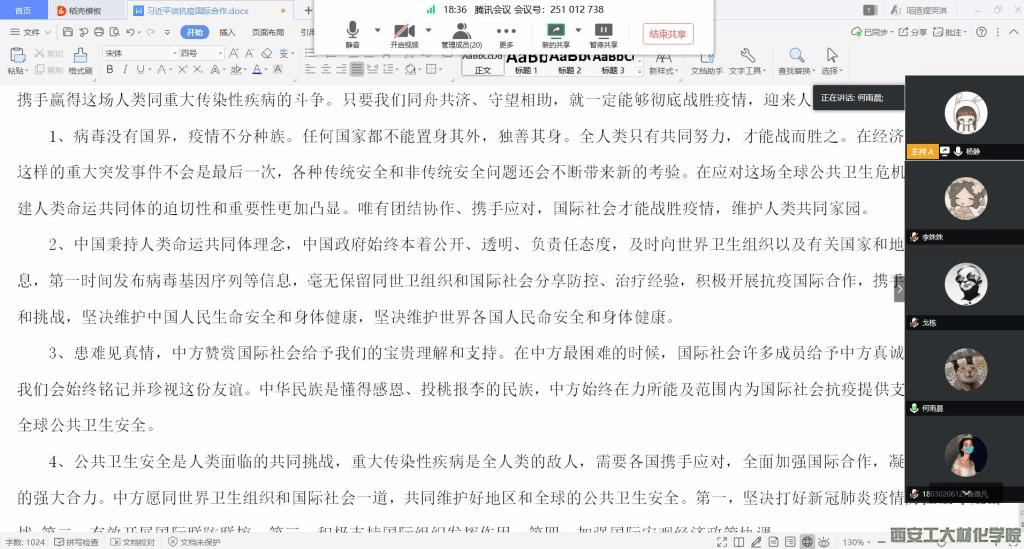Viewport: 1024px width, 549px height.
Task: Select the 格式刷 format painter tool
Action: pyautogui.click(x=80, y=61)
